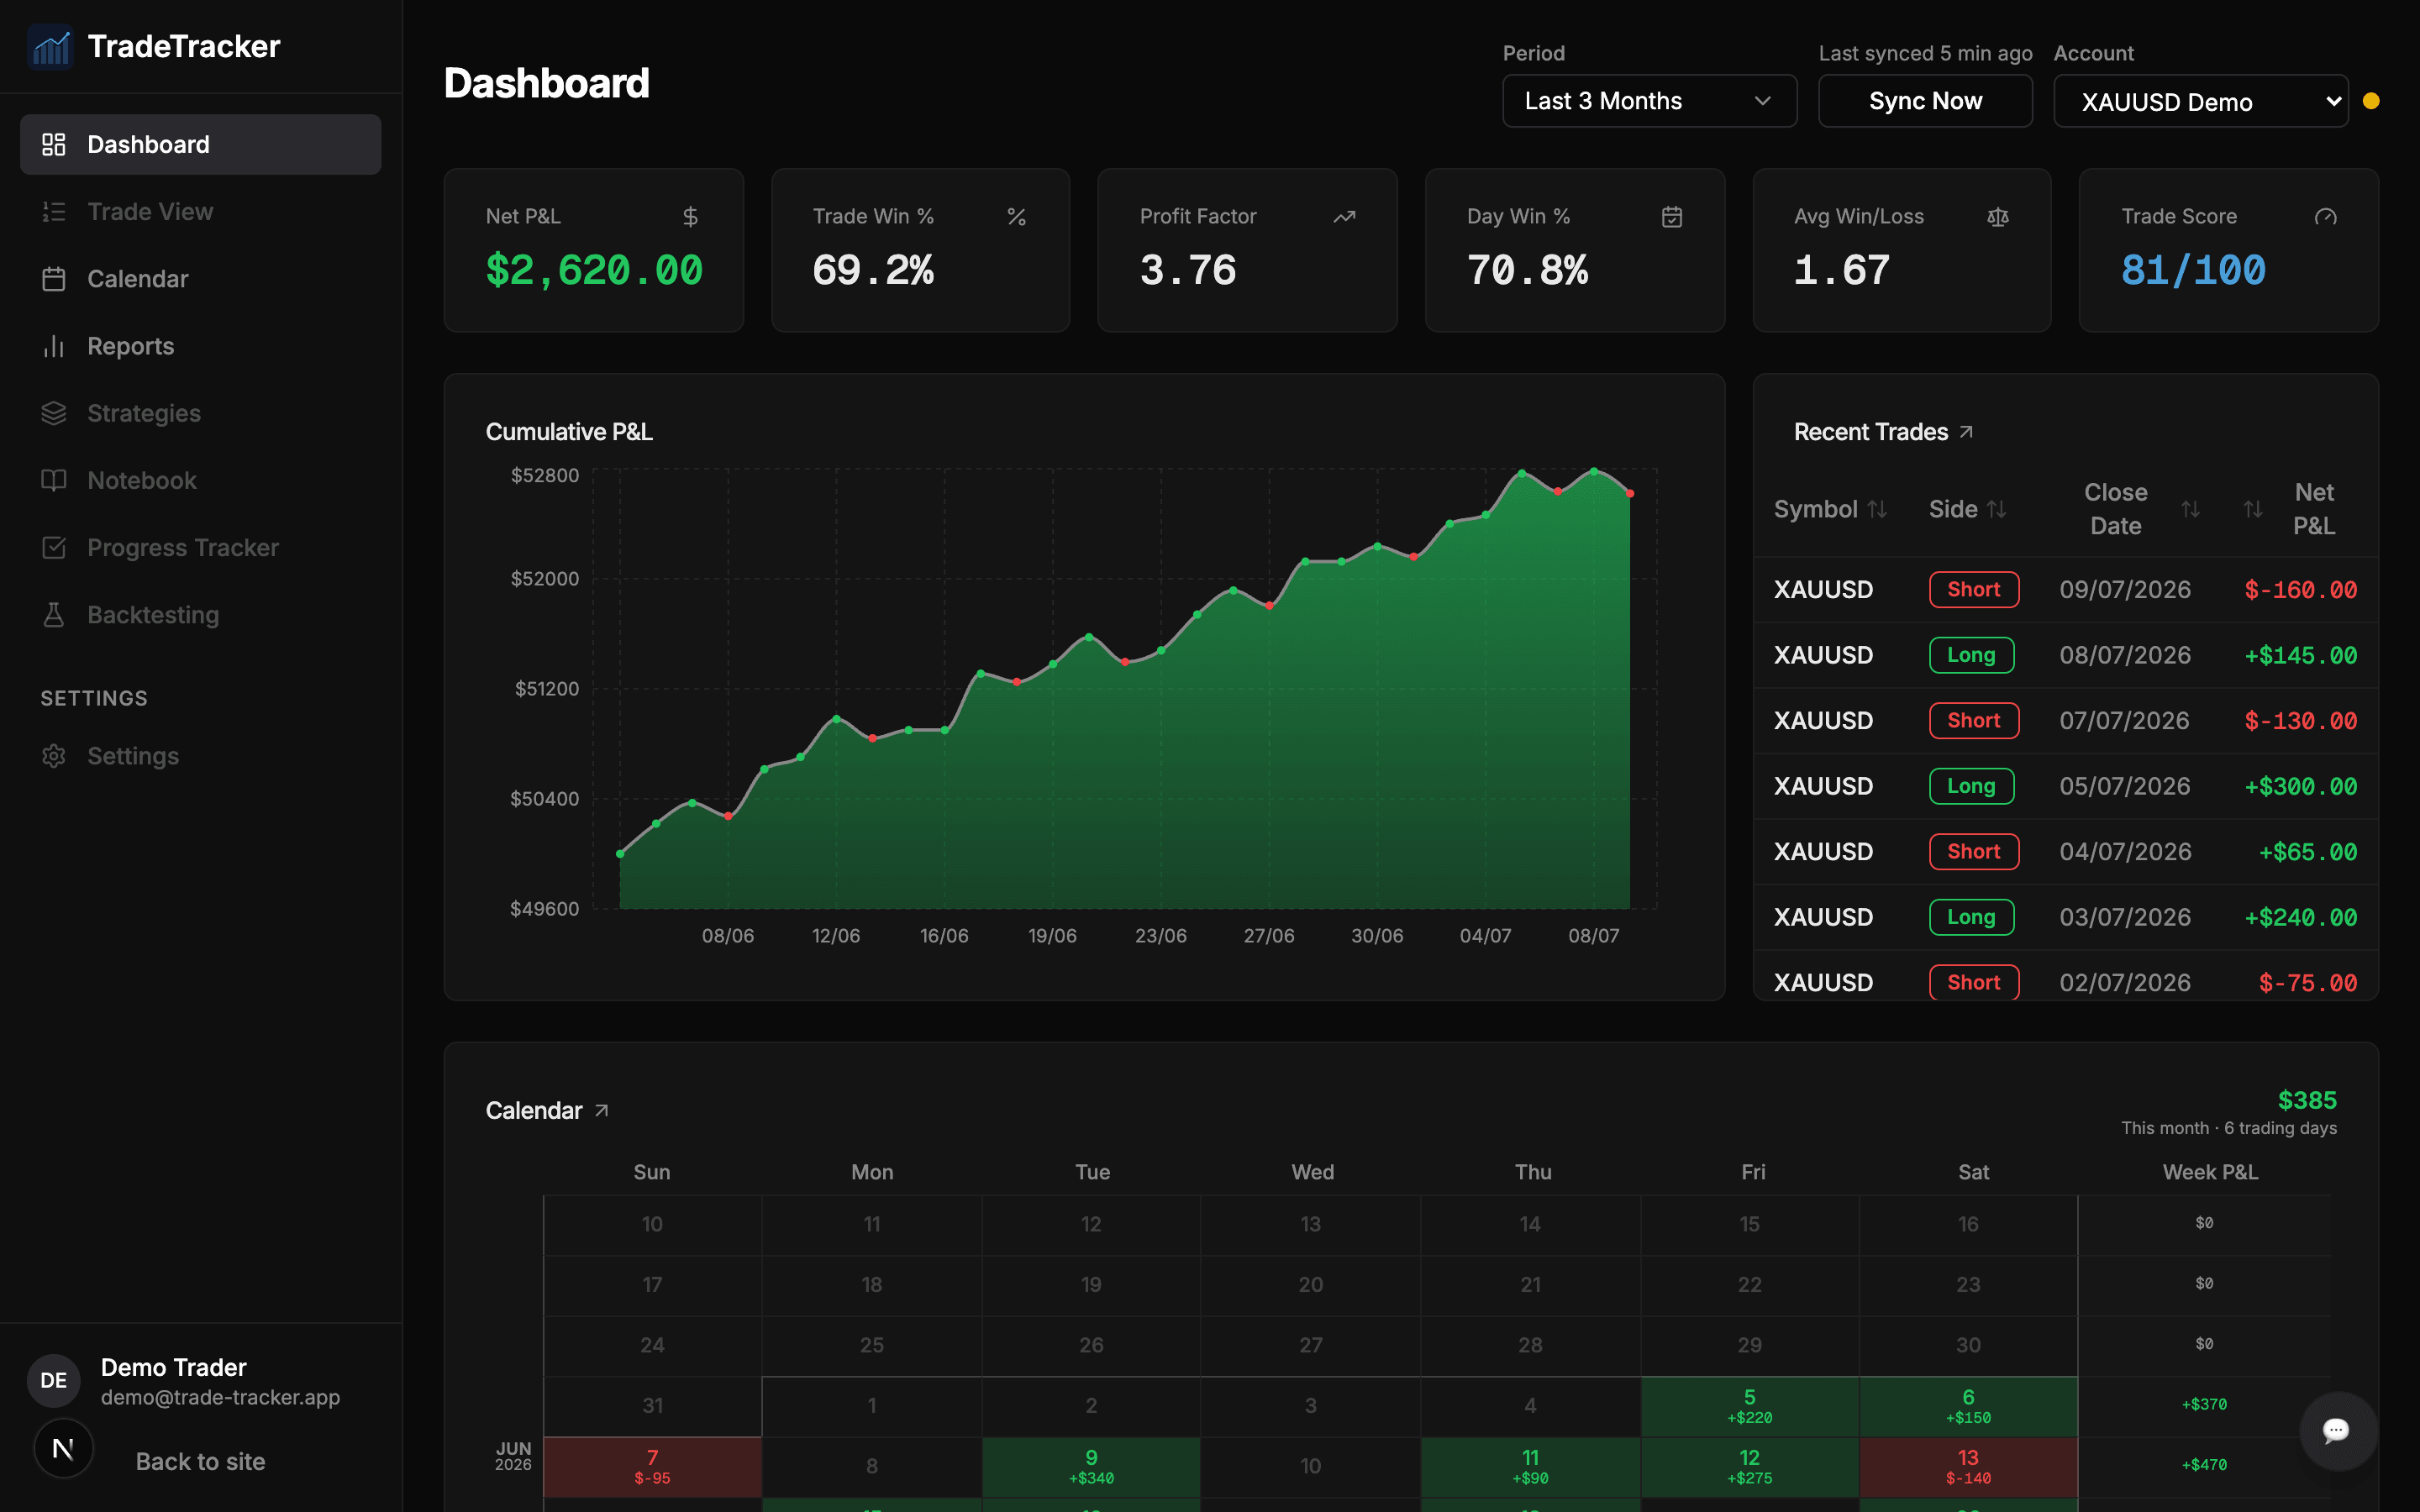The height and width of the screenshot is (1512, 2420).
Task: Select calendar day 6 with +$150
Action: [x=1968, y=1406]
